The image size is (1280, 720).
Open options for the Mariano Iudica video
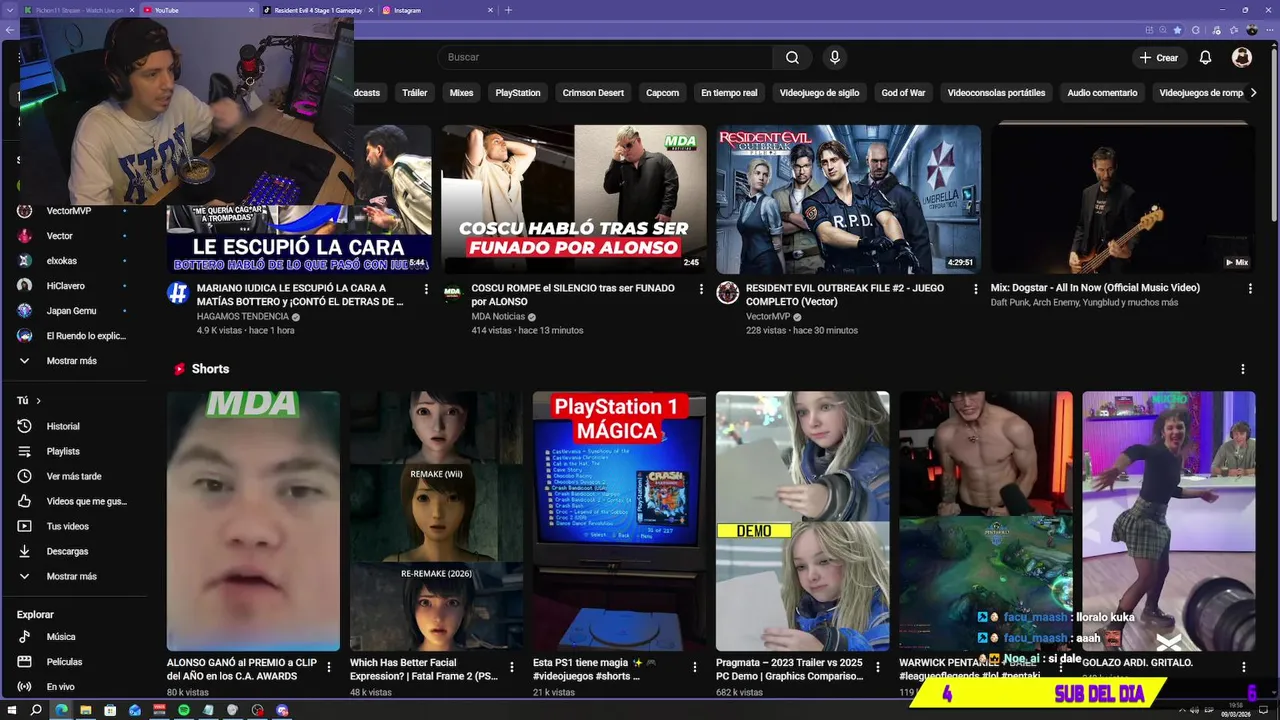pyautogui.click(x=426, y=289)
